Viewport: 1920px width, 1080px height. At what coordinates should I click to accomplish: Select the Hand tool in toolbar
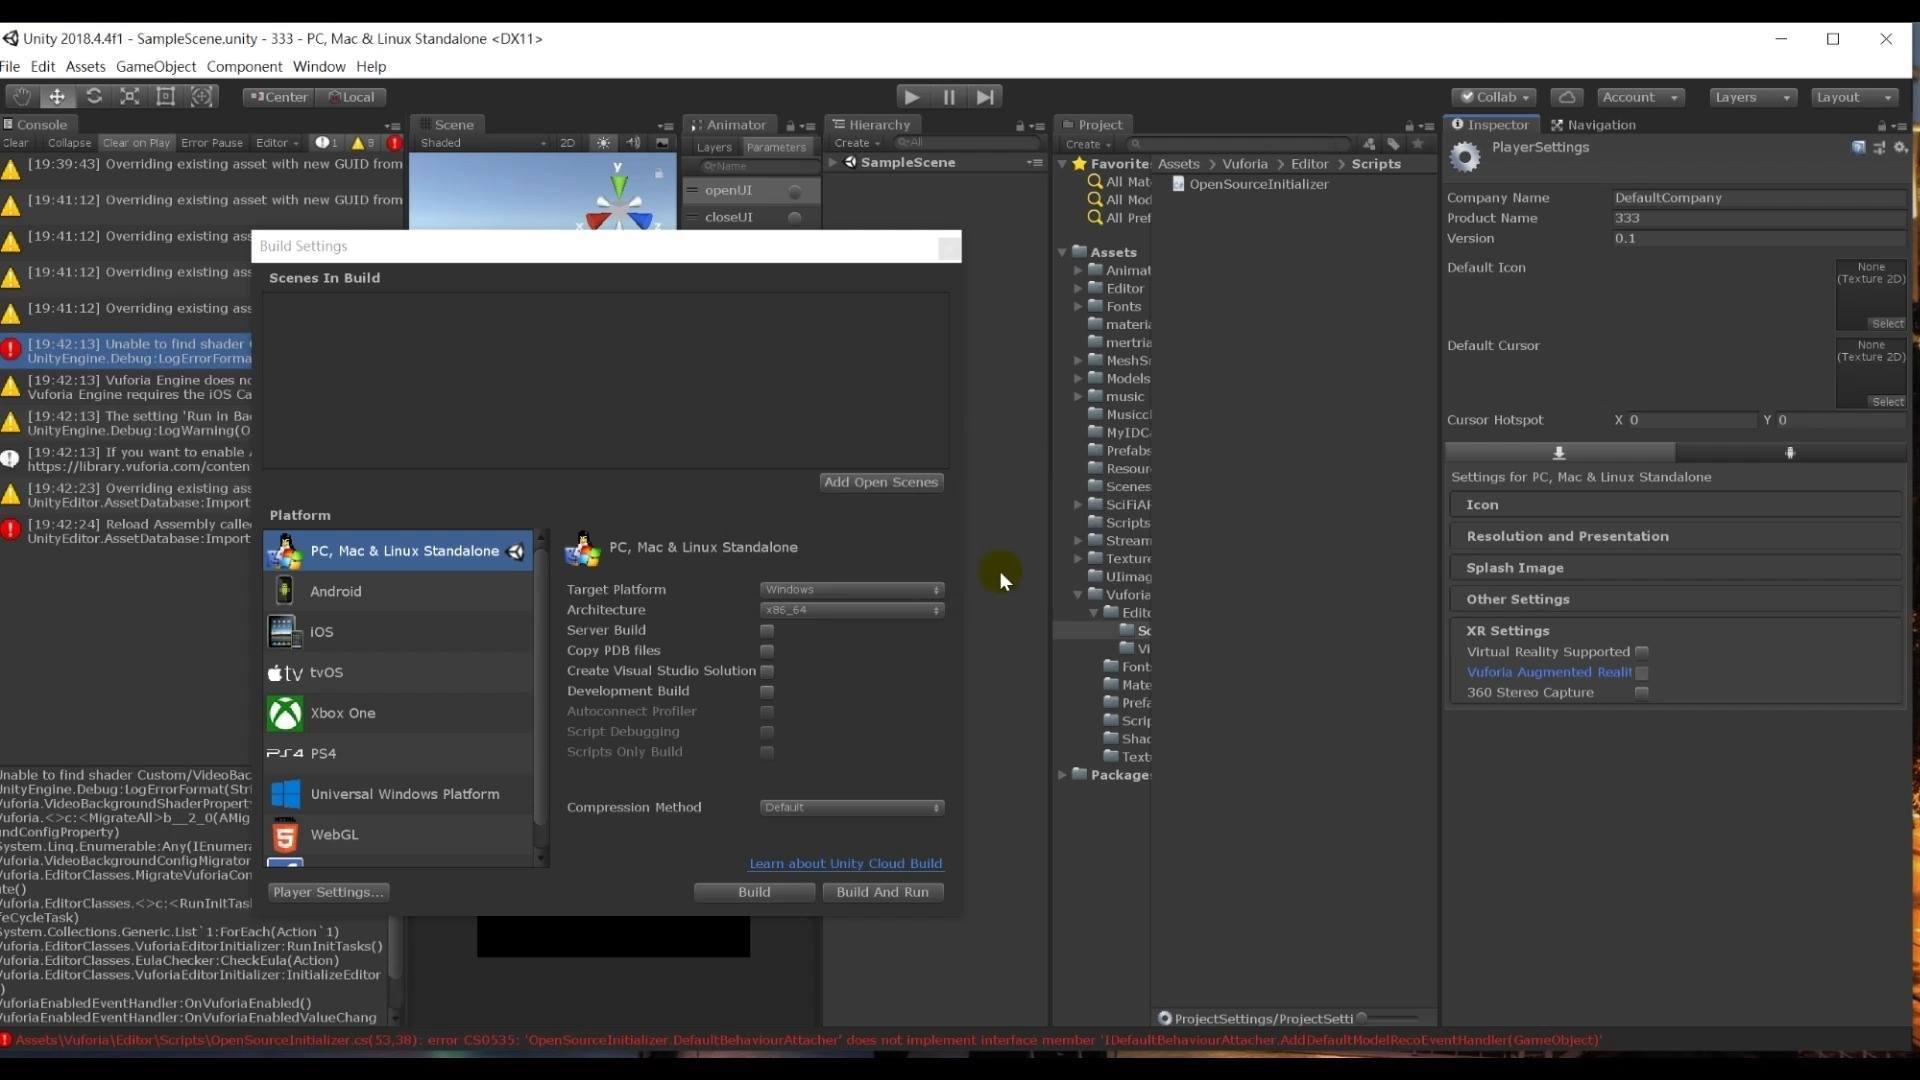pos(22,97)
